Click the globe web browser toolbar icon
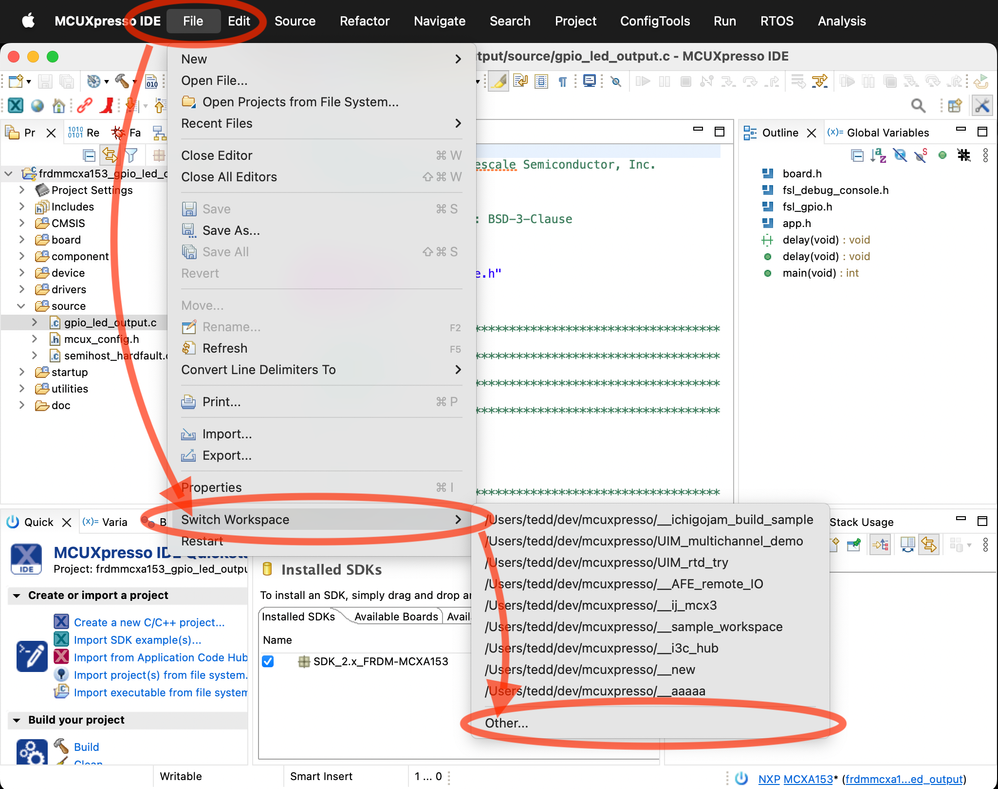 click(38, 105)
